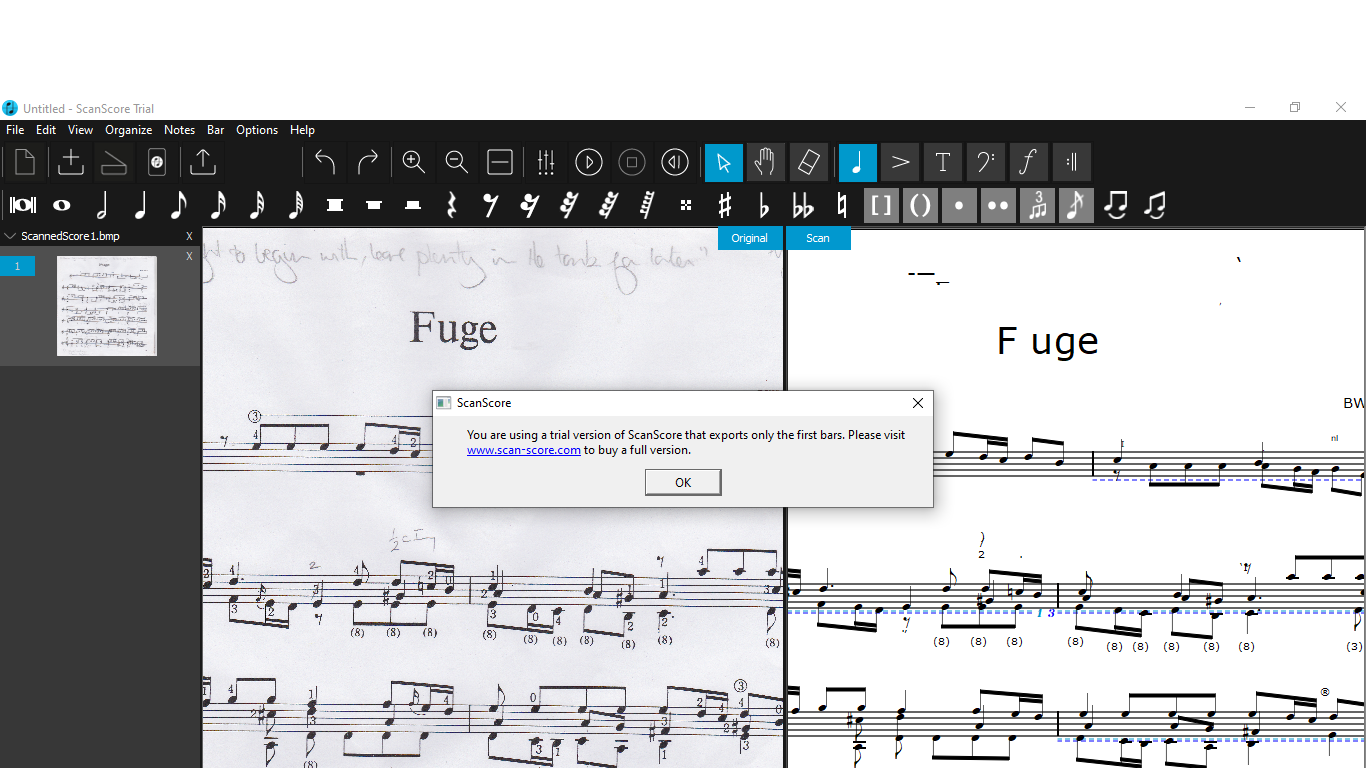Select the double sharp accidental
This screenshot has height=768, width=1366.
pyautogui.click(x=686, y=205)
